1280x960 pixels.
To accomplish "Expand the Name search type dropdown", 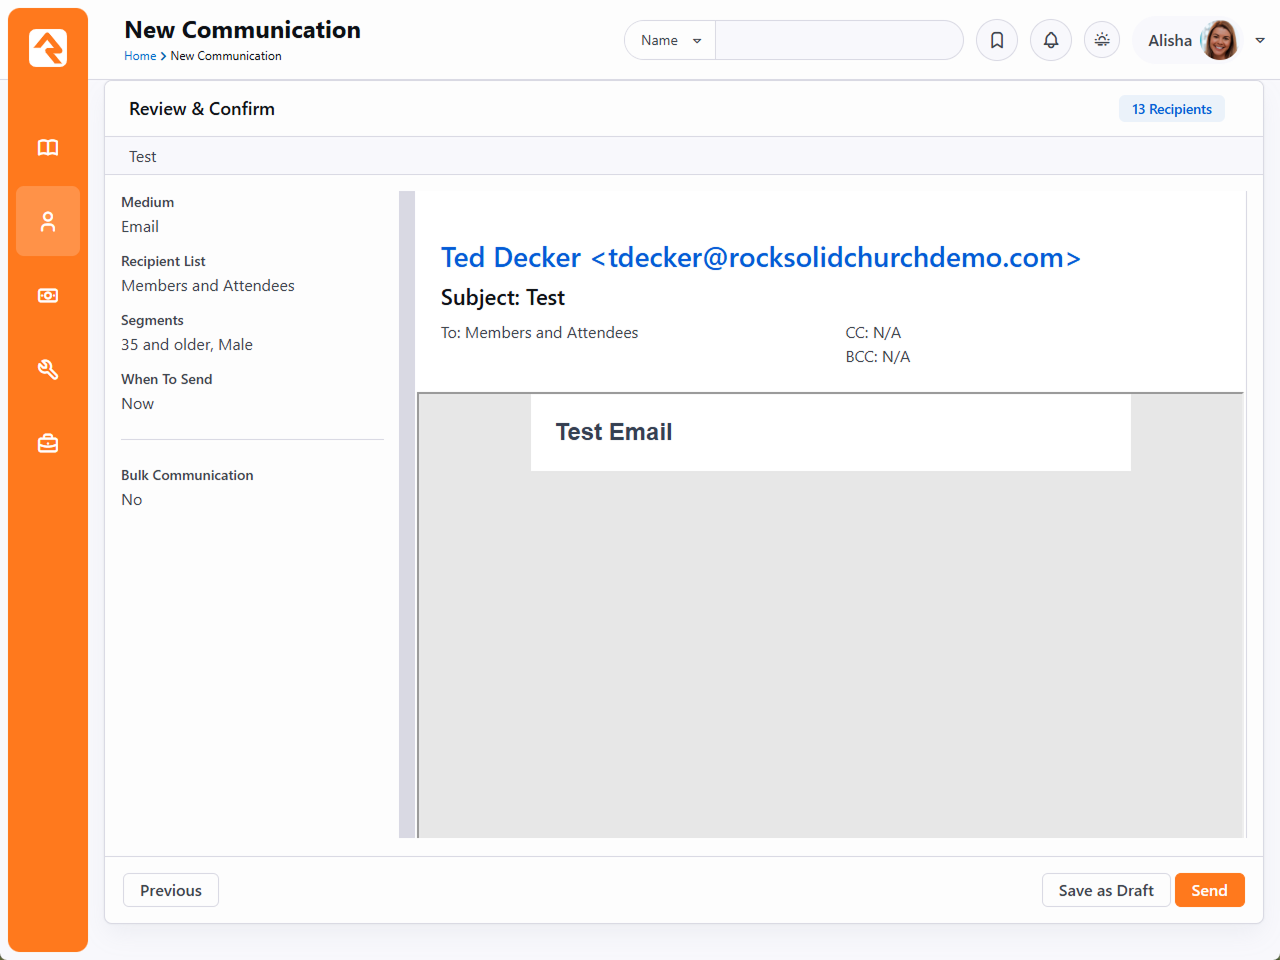I will [670, 40].
